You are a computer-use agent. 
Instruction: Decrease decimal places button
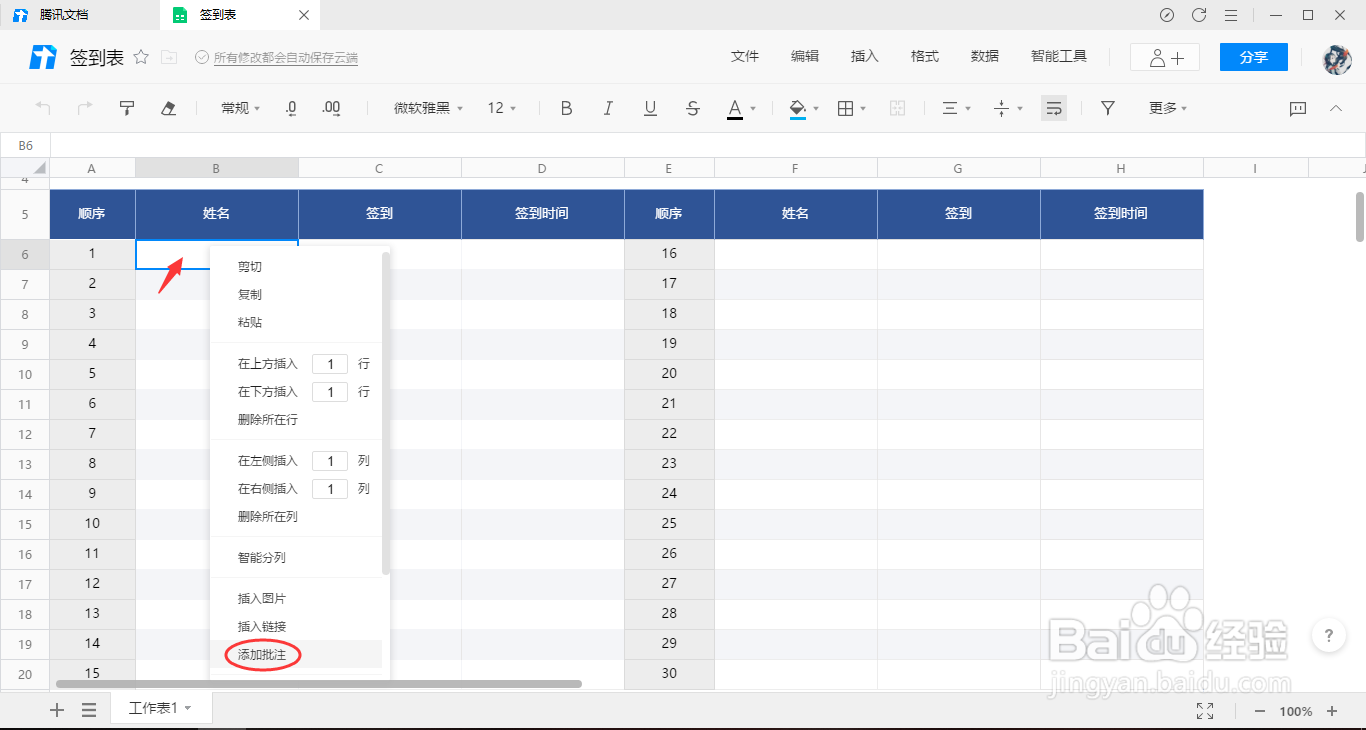pos(291,108)
